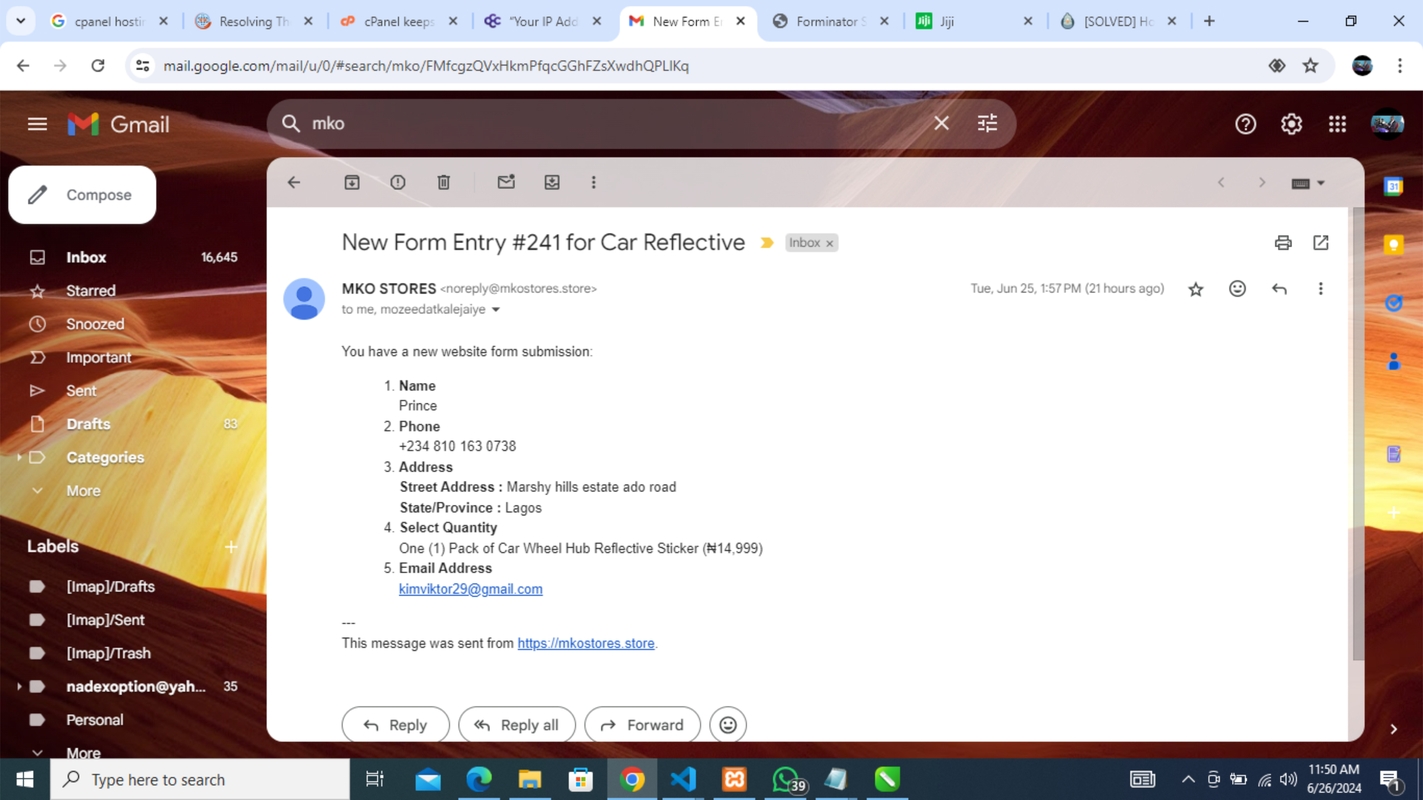Open Gmail main menu hamburger icon
Screen dimensions: 1423x800
(37, 124)
